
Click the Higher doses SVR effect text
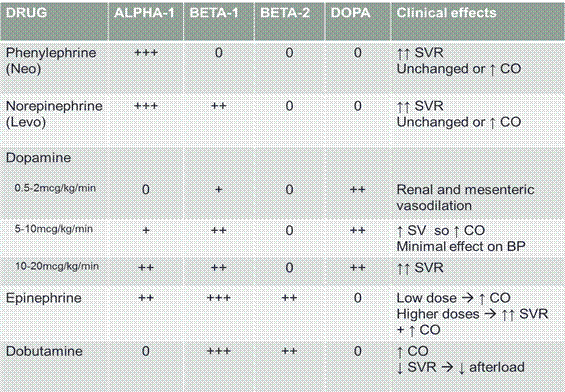(x=472, y=314)
